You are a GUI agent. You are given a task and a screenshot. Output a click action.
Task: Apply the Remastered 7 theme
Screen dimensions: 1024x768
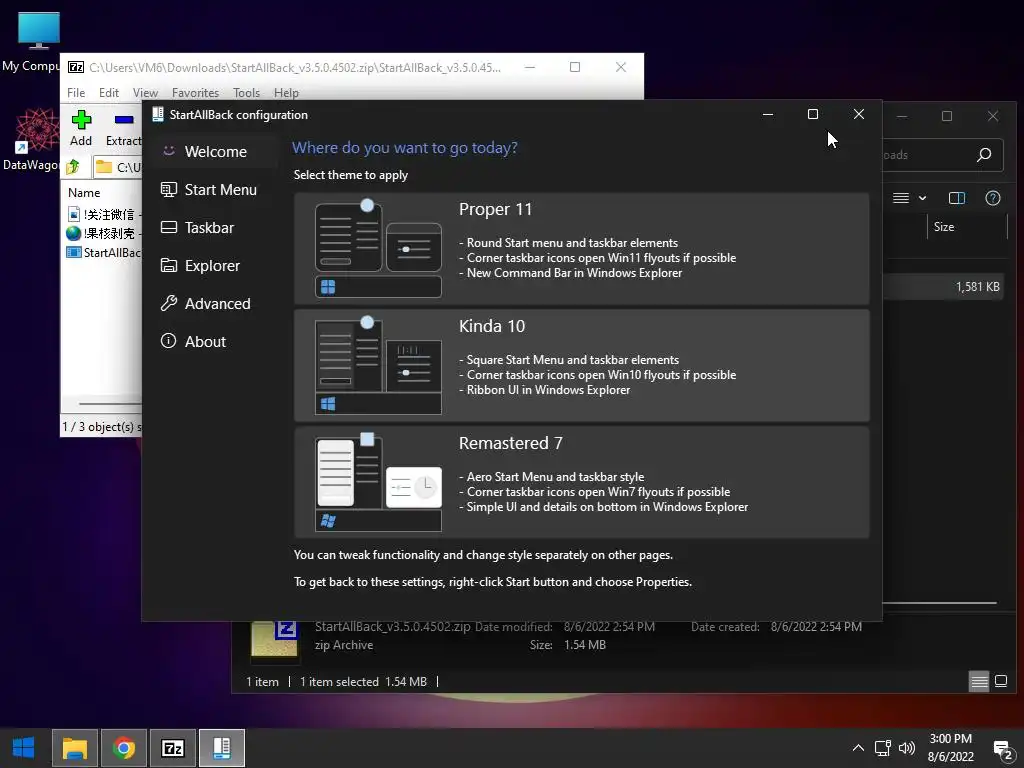(581, 483)
